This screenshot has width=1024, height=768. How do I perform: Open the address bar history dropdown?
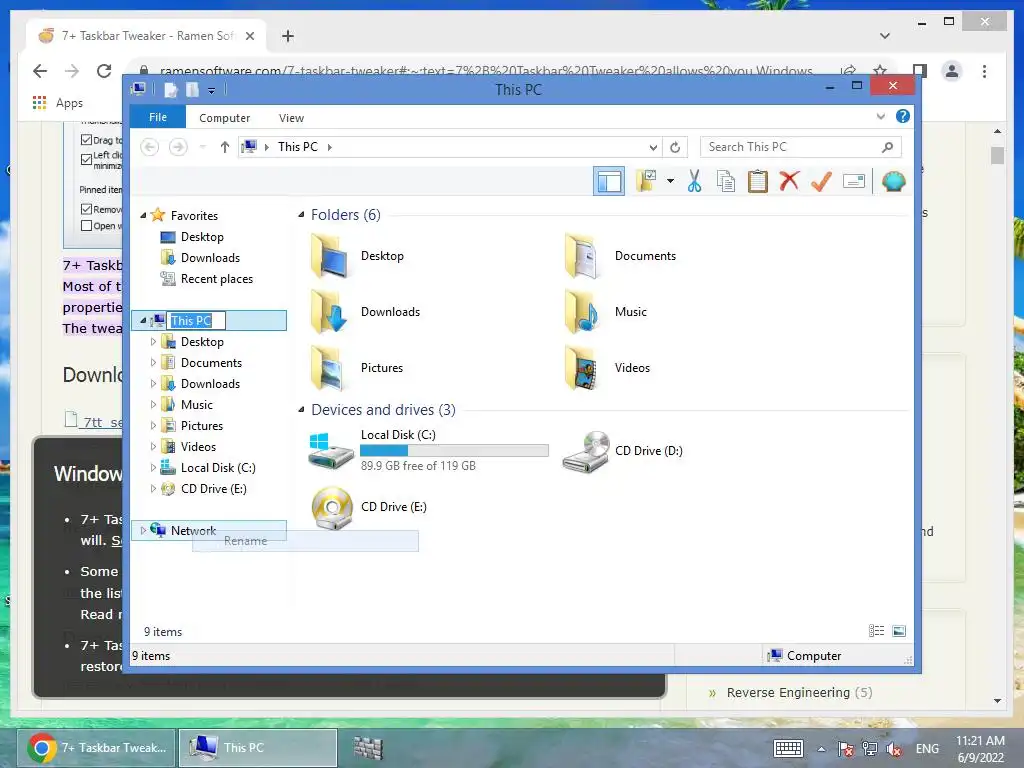click(652, 148)
